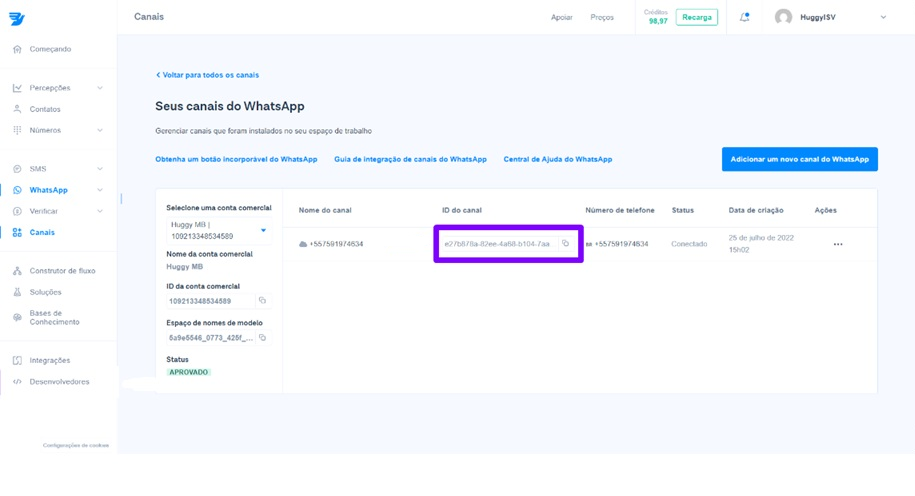The height and width of the screenshot is (496, 915).
Task: Click creation date 25 de julho de 2022
Action: [761, 244]
